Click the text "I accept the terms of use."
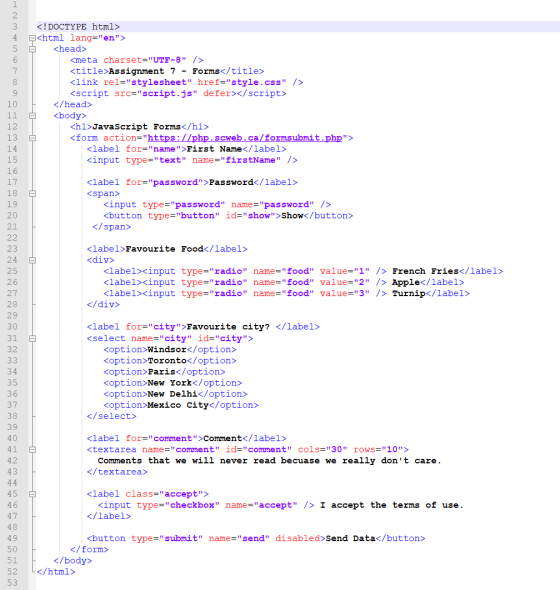The width and height of the screenshot is (560, 590). [392, 505]
